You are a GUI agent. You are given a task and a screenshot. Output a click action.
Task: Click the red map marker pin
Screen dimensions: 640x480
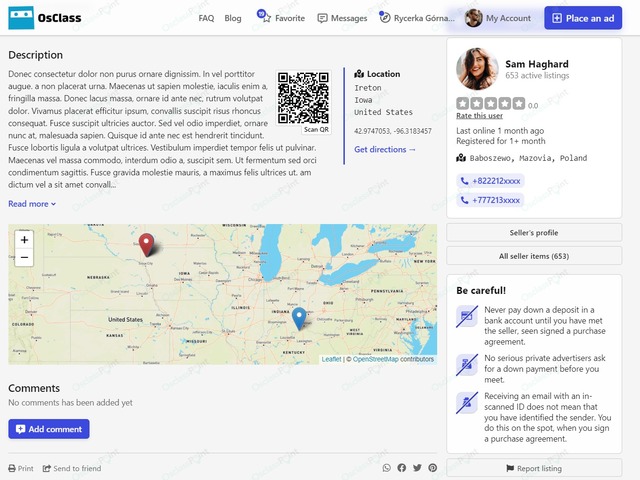point(146,244)
